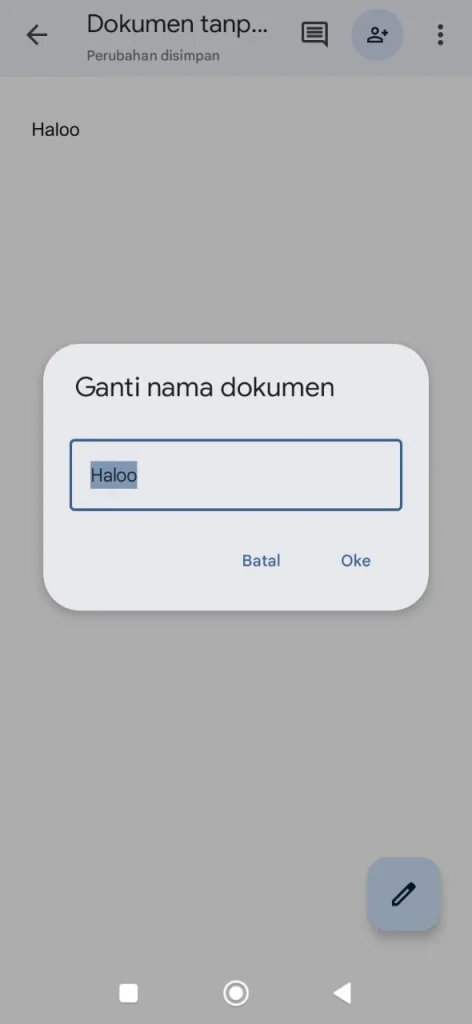Click the "Haloo" text in document body
This screenshot has width=472, height=1024.
(55, 130)
